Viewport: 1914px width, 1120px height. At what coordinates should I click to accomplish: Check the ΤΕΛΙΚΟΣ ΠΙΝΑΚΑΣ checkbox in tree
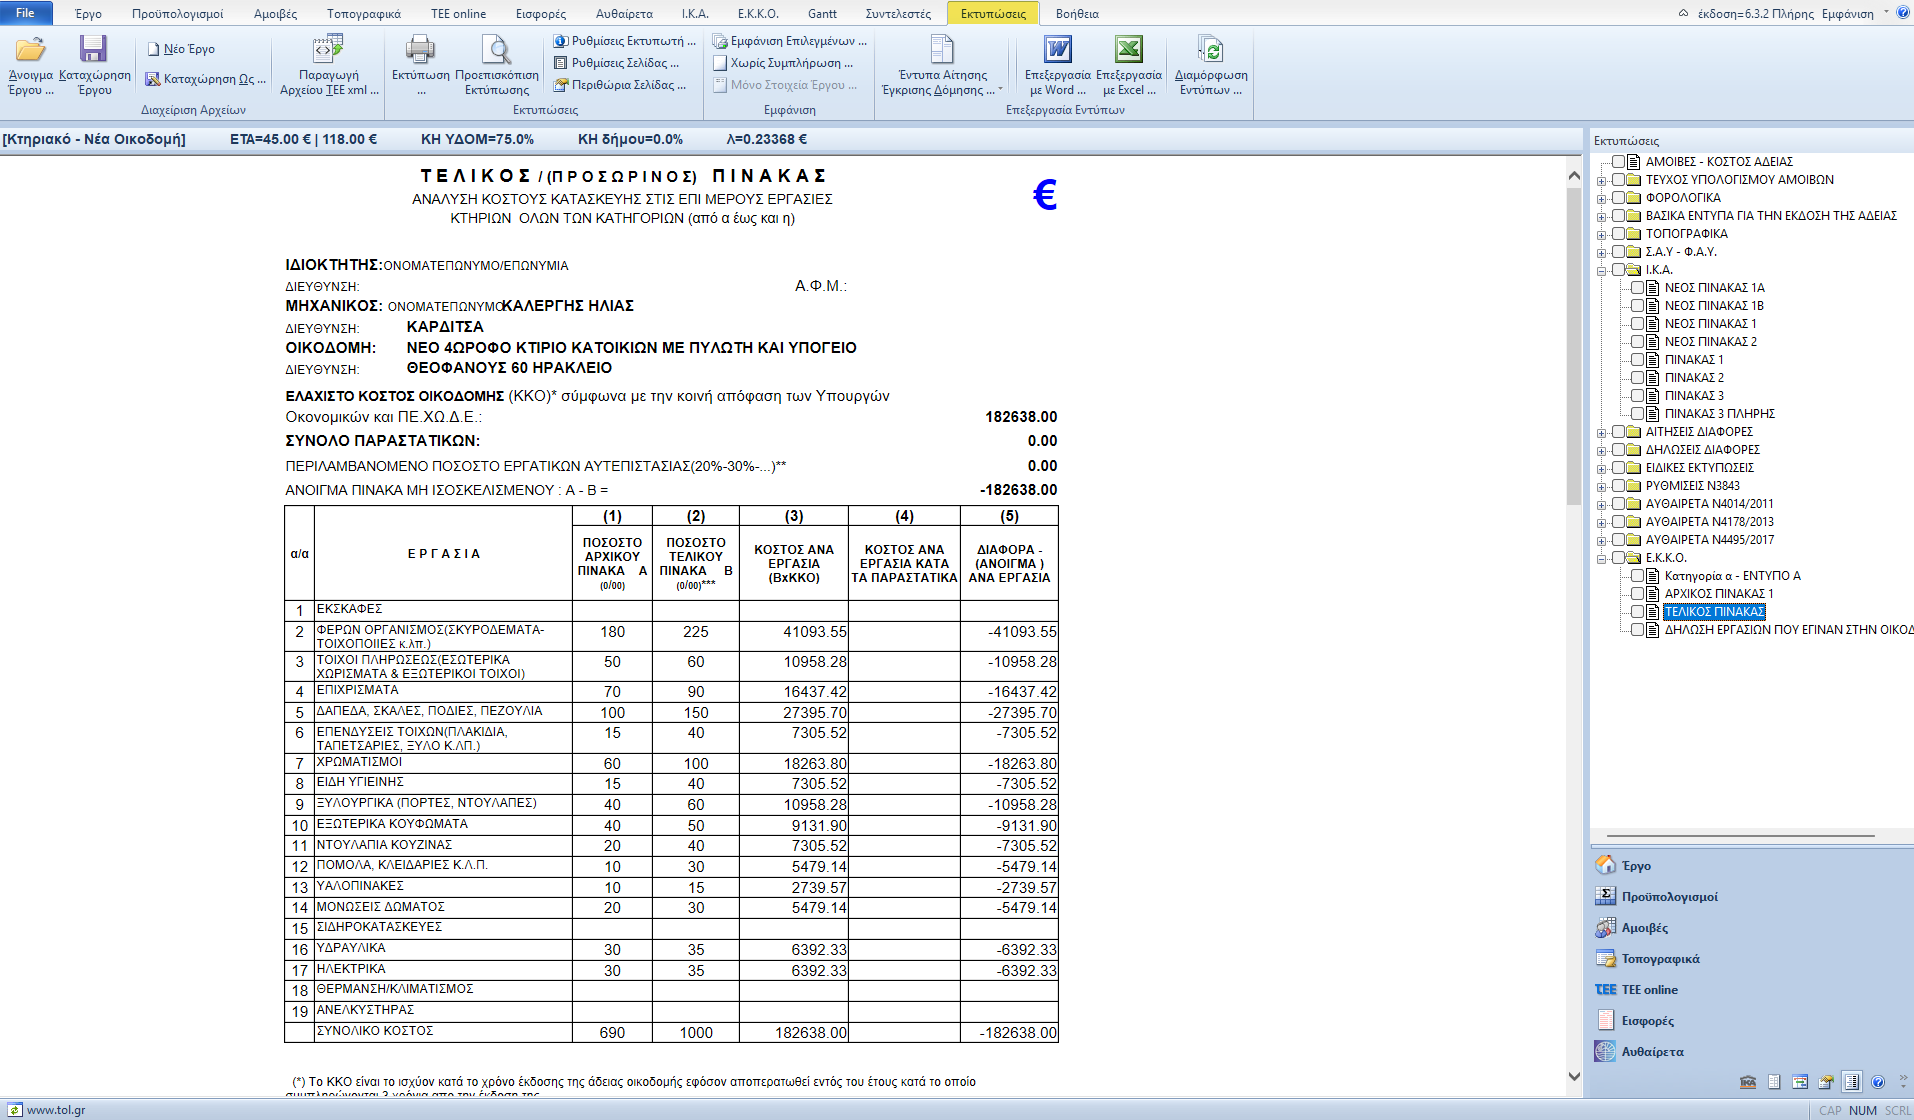pos(1637,612)
